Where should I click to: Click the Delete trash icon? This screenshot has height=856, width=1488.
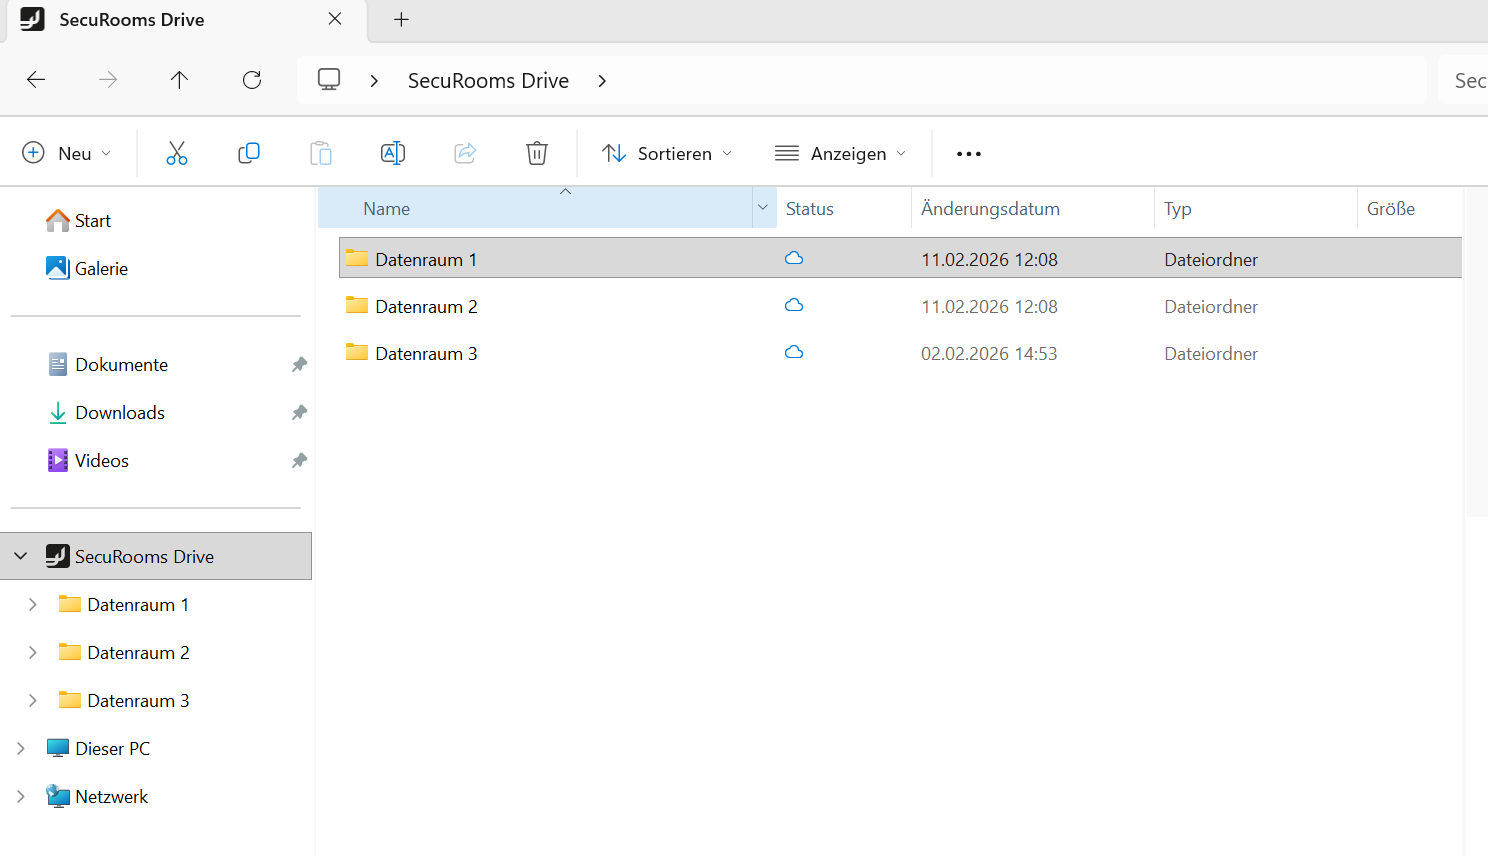[x=537, y=153]
